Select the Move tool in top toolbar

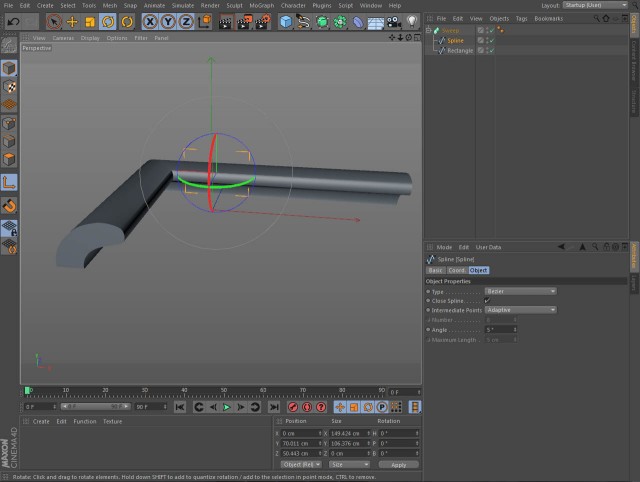72,22
